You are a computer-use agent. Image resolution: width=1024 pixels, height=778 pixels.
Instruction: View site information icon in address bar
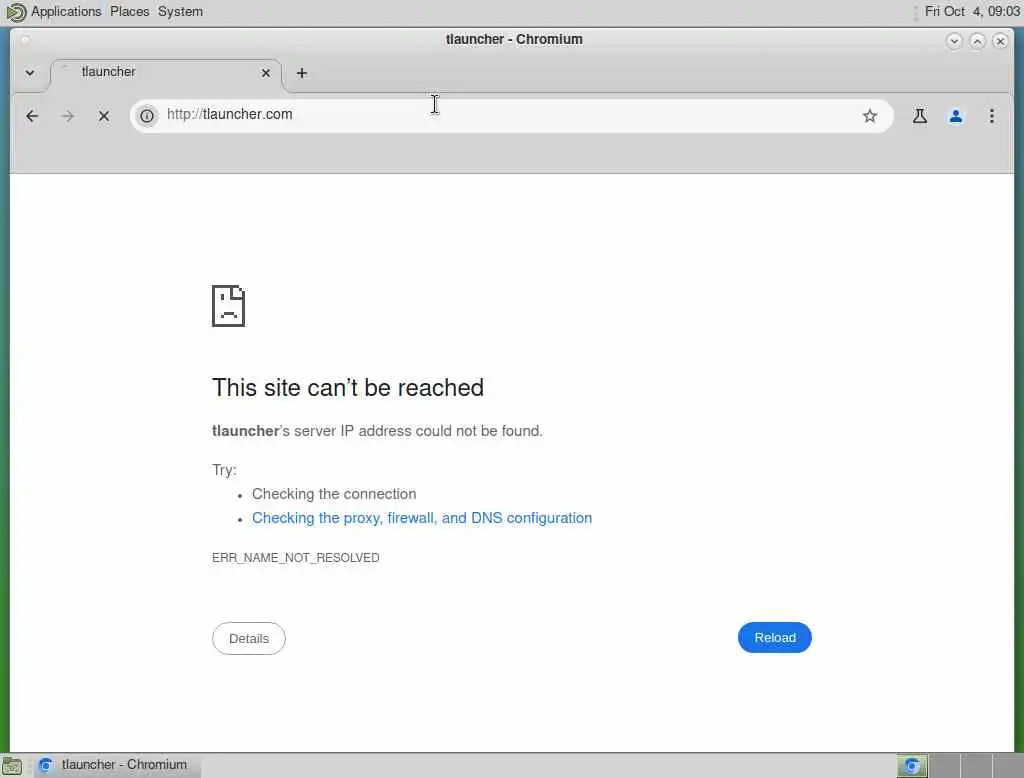(x=148, y=116)
